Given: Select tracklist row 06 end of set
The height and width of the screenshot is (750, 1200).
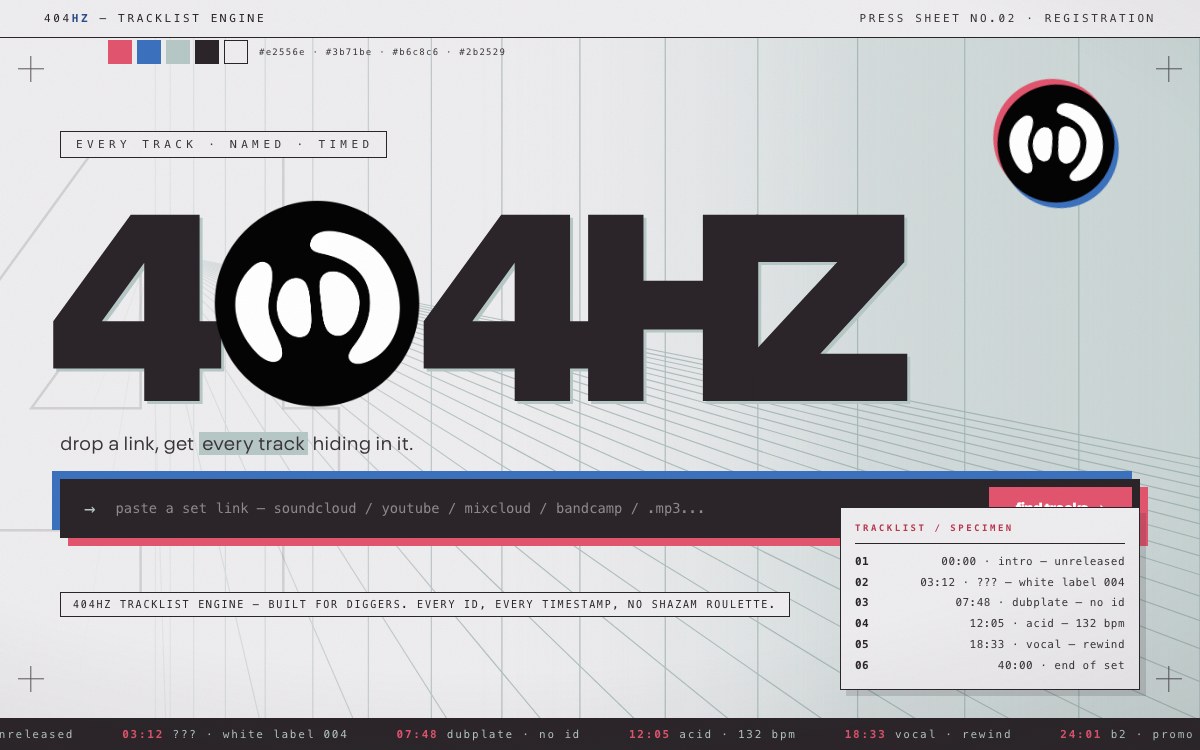Looking at the screenshot, I should click(990, 665).
